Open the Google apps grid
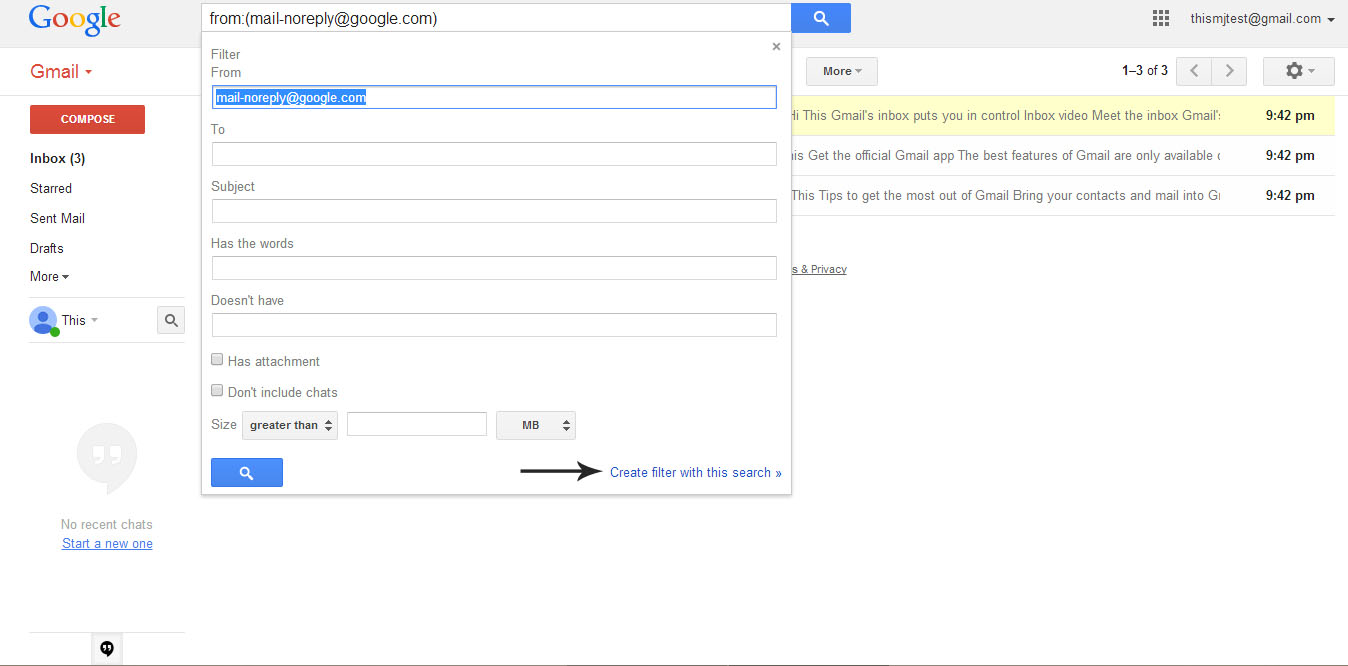This screenshot has height=666, width=1348. pyautogui.click(x=1161, y=18)
